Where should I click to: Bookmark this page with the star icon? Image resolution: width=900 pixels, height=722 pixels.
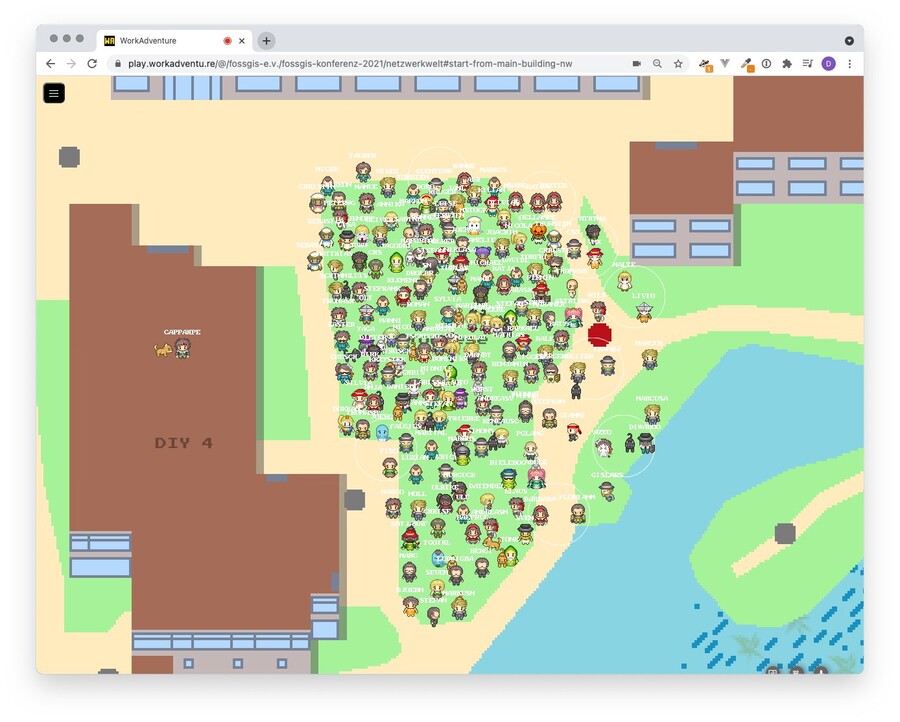678,64
